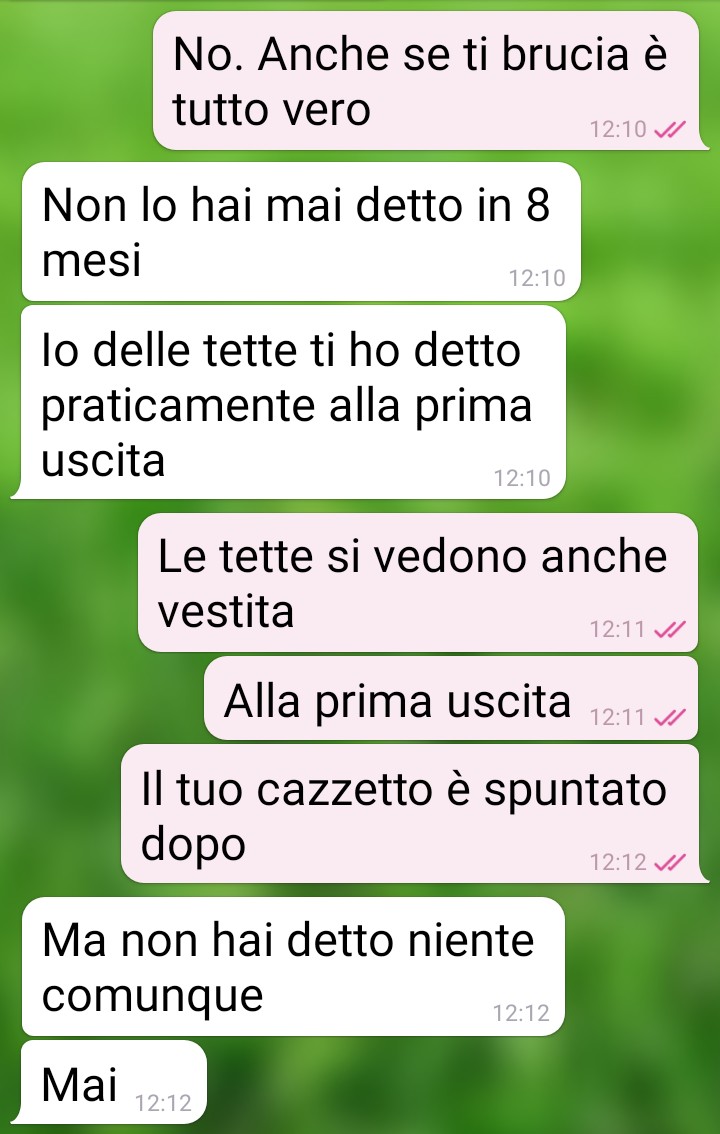Tap the 12:10 timestamp under '8 mesi' message
This screenshot has height=1134, width=720.
(x=537, y=278)
